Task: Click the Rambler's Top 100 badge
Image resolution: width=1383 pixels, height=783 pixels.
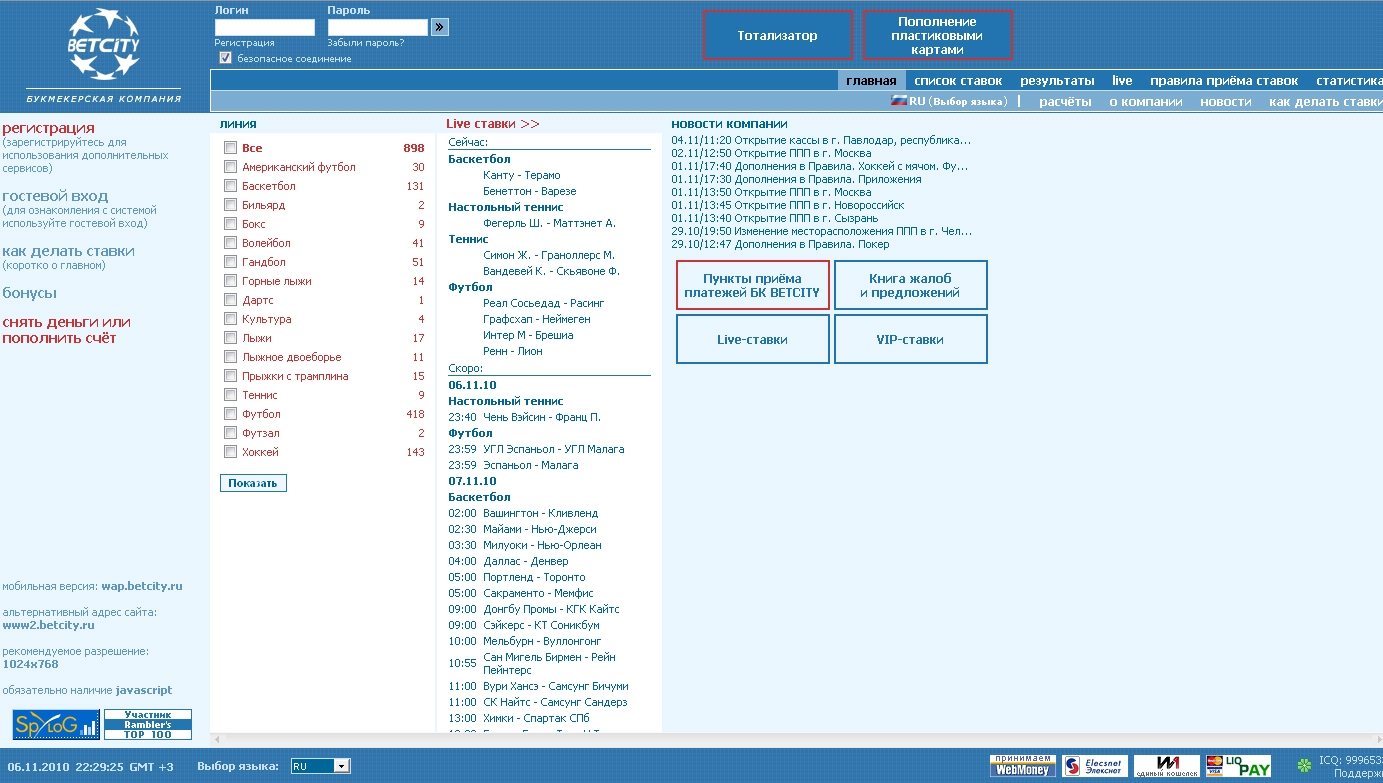Action: point(148,725)
